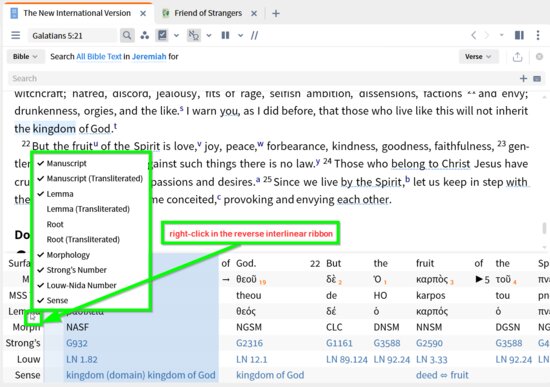The image size is (550, 387).
Task: Open the panel layout icon
Action: 519,35
